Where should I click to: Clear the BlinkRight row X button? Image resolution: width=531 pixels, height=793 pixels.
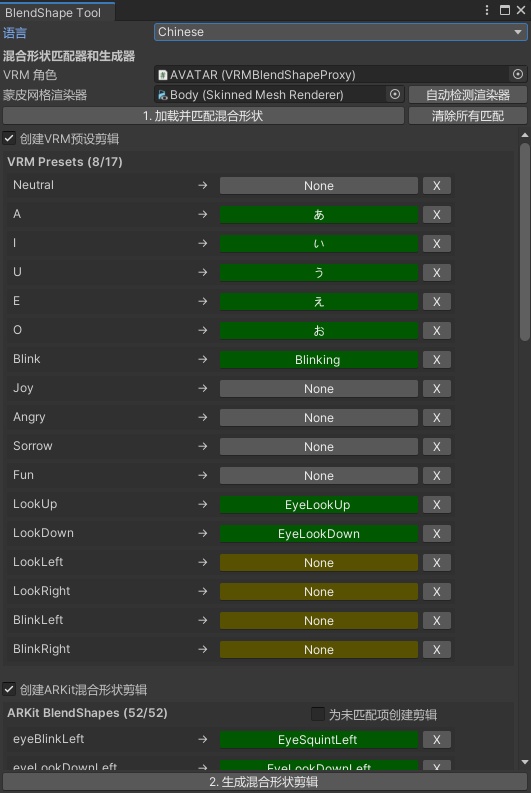436,649
